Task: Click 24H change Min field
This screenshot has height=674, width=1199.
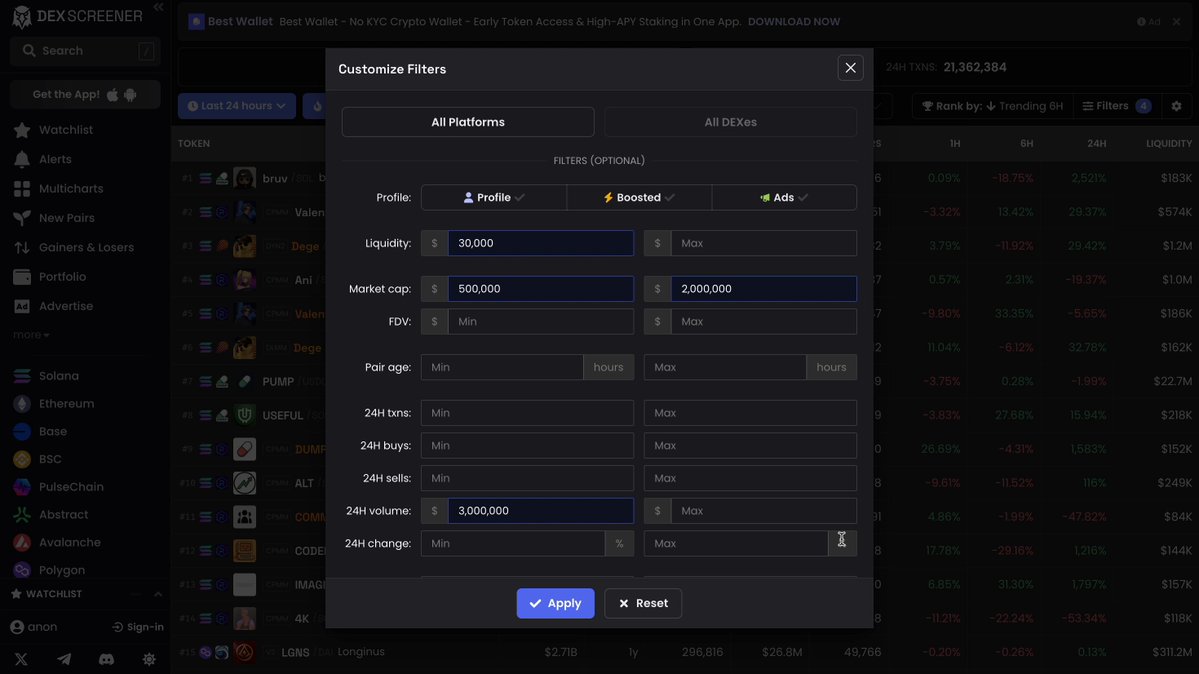Action: point(513,544)
